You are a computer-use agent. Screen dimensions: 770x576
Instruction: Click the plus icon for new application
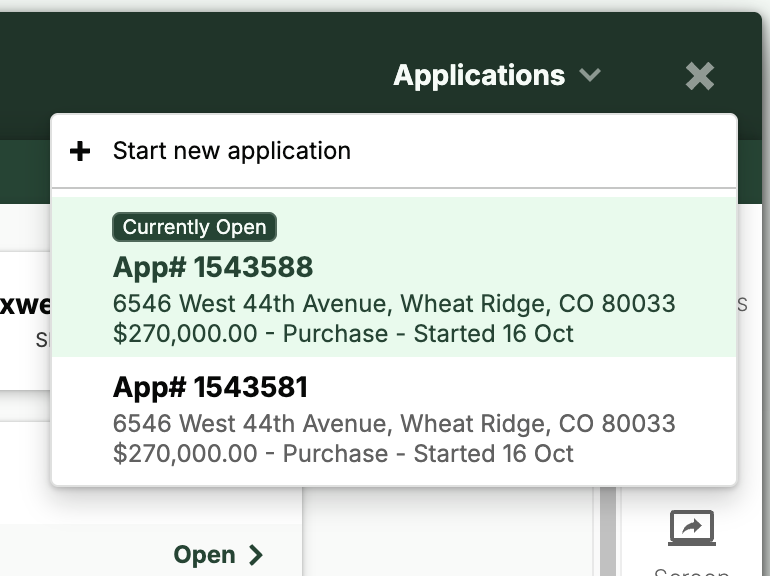(80, 151)
